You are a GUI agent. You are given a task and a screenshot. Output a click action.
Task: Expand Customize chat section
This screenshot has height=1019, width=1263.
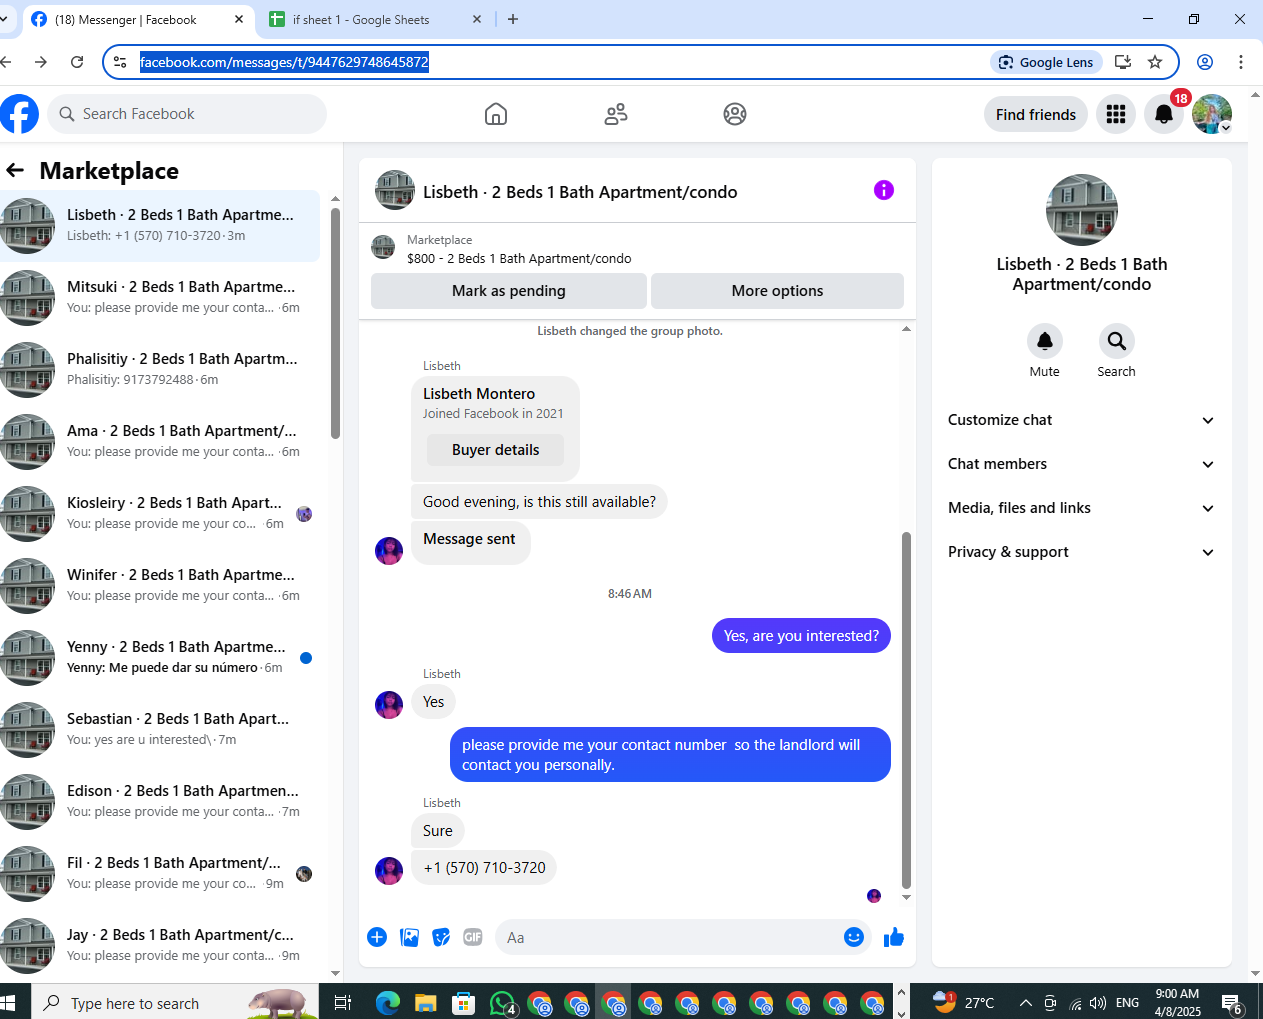(x=1081, y=420)
